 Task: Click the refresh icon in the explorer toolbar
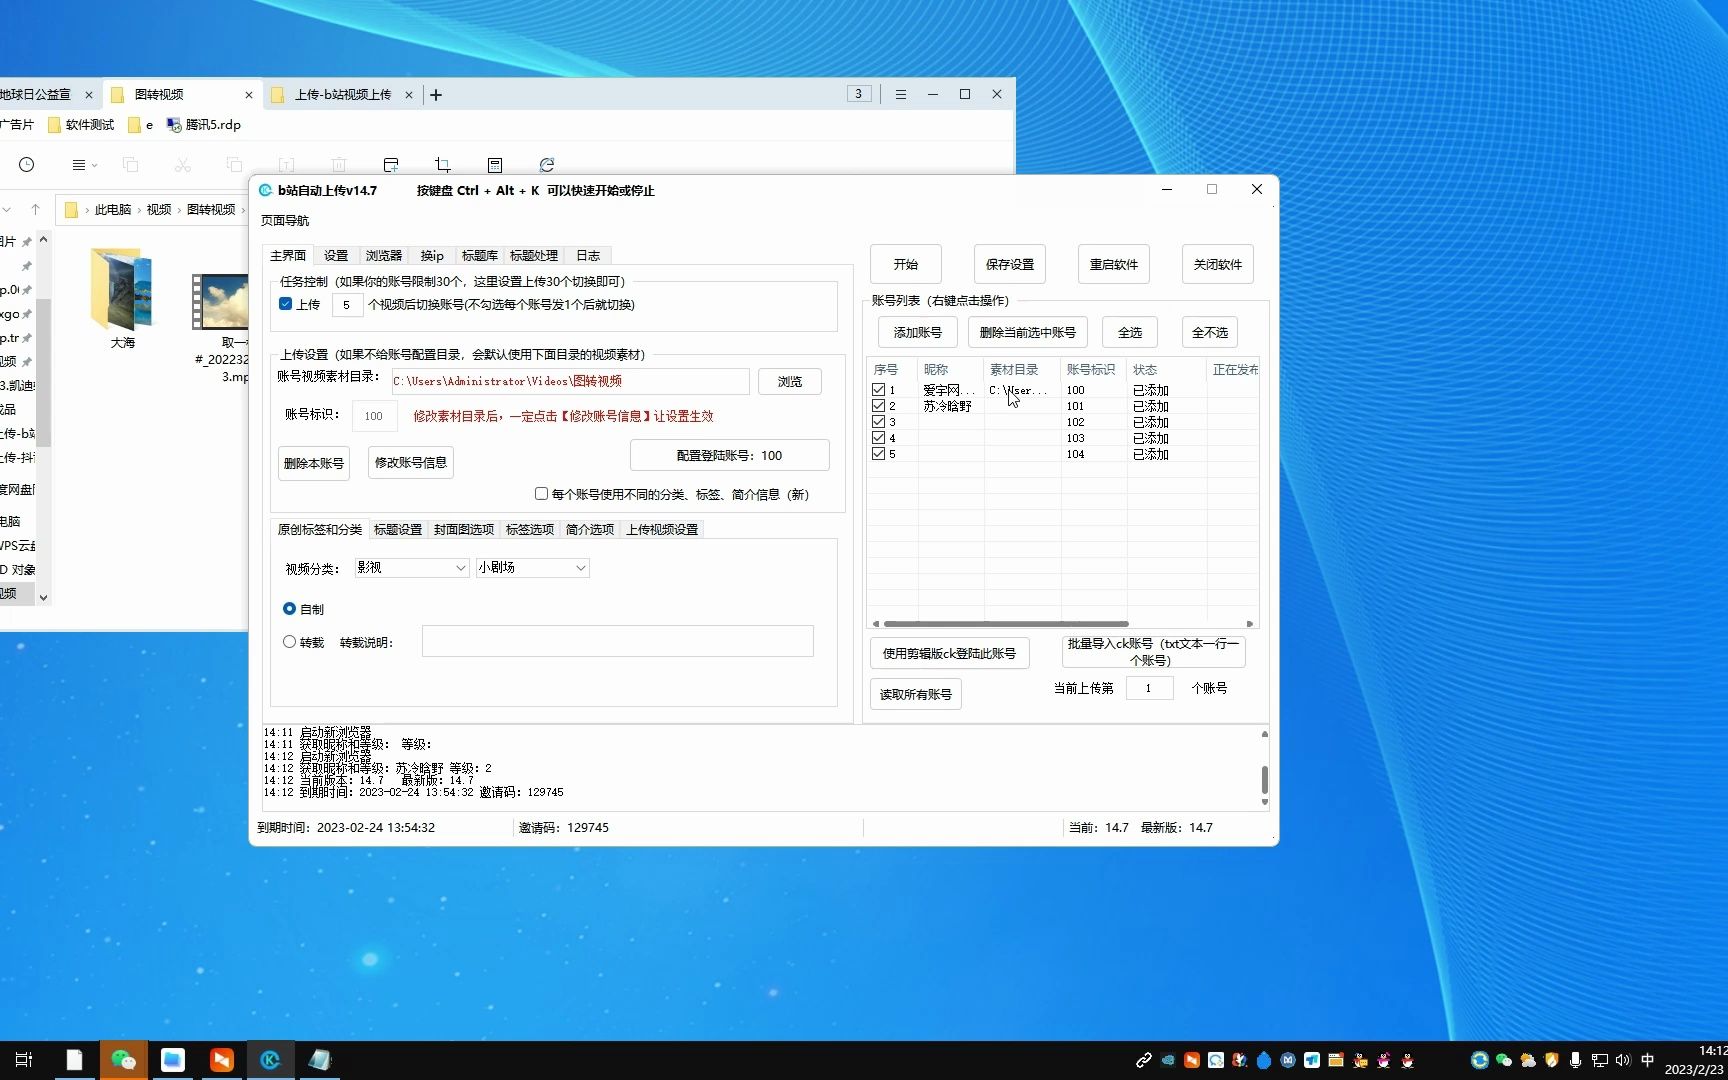(x=547, y=164)
